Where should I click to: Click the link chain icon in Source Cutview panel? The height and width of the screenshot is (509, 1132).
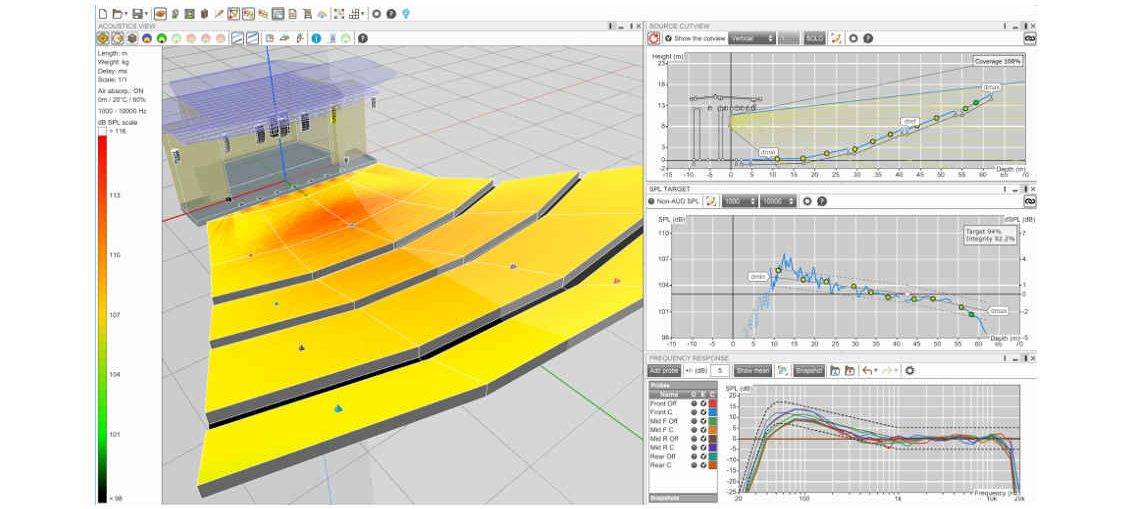click(x=1030, y=38)
